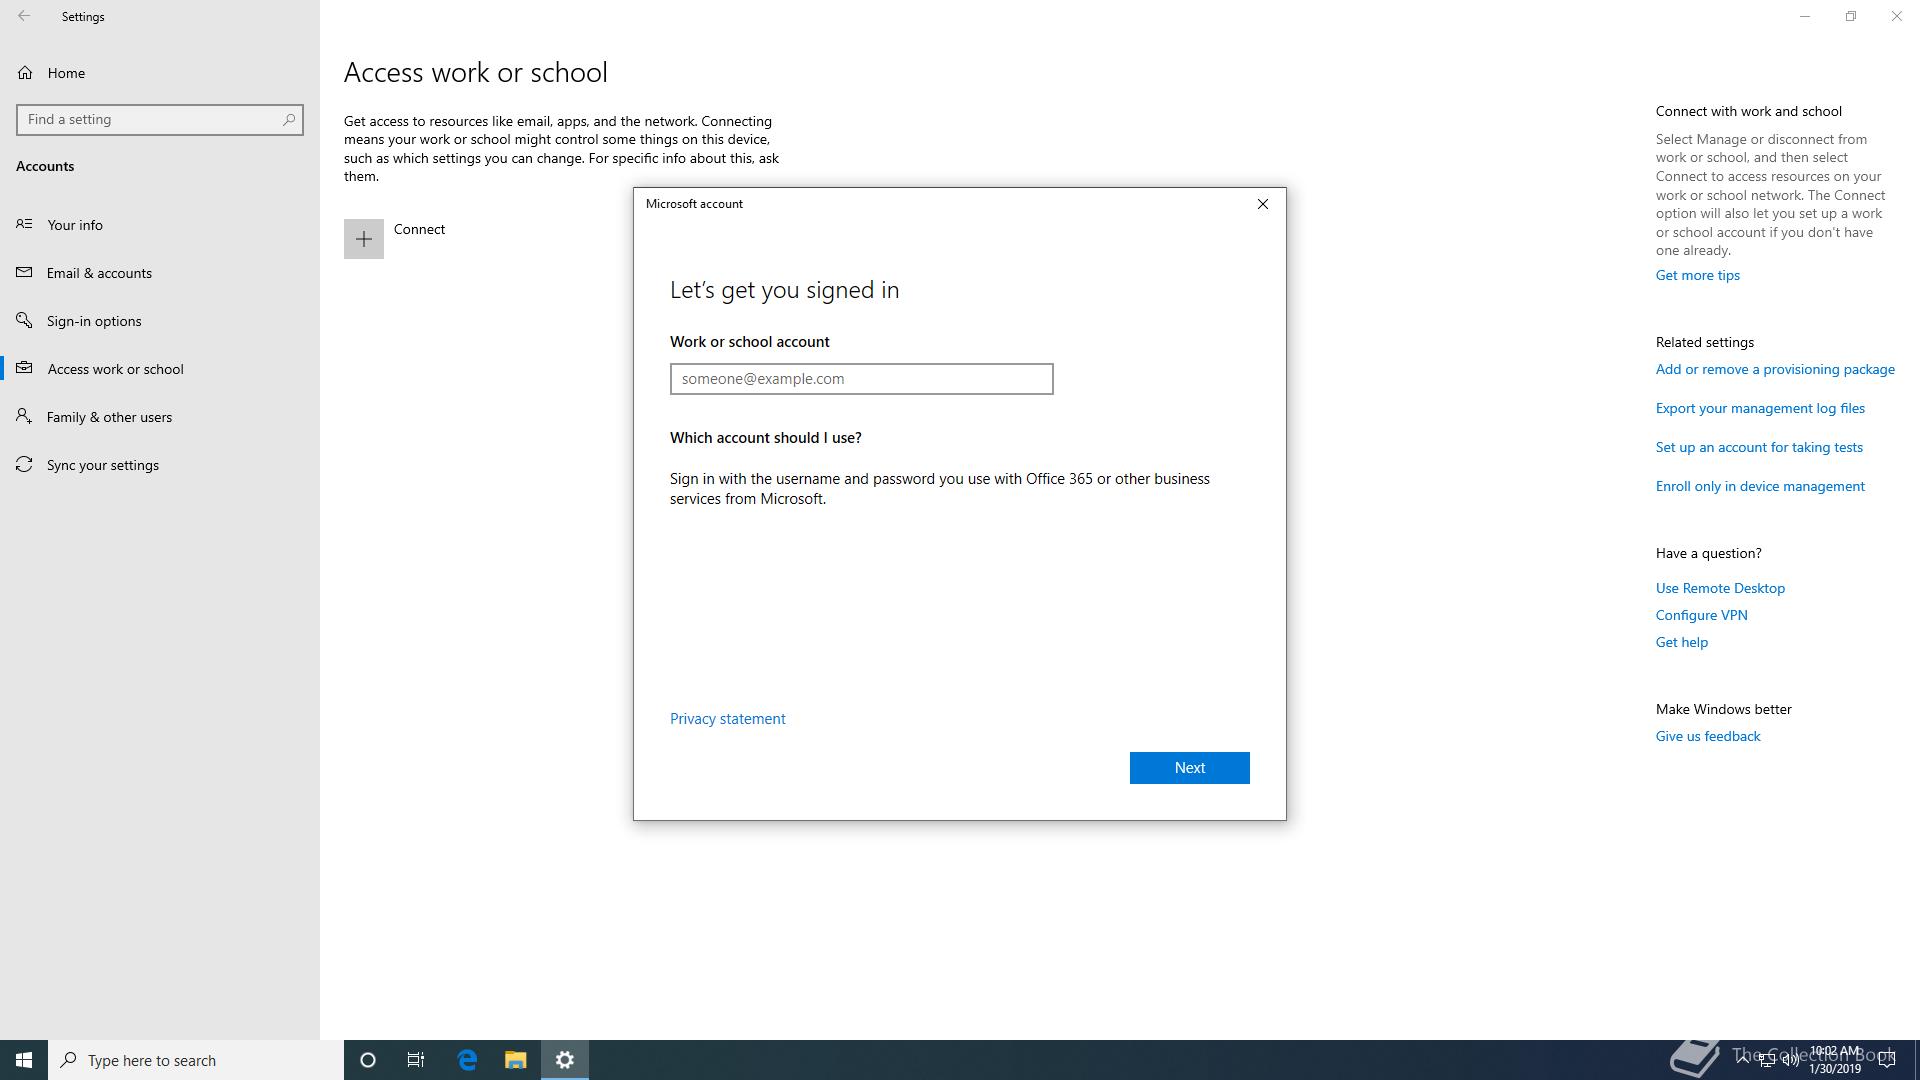
Task: Open the Windows Start menu
Action: click(24, 1060)
